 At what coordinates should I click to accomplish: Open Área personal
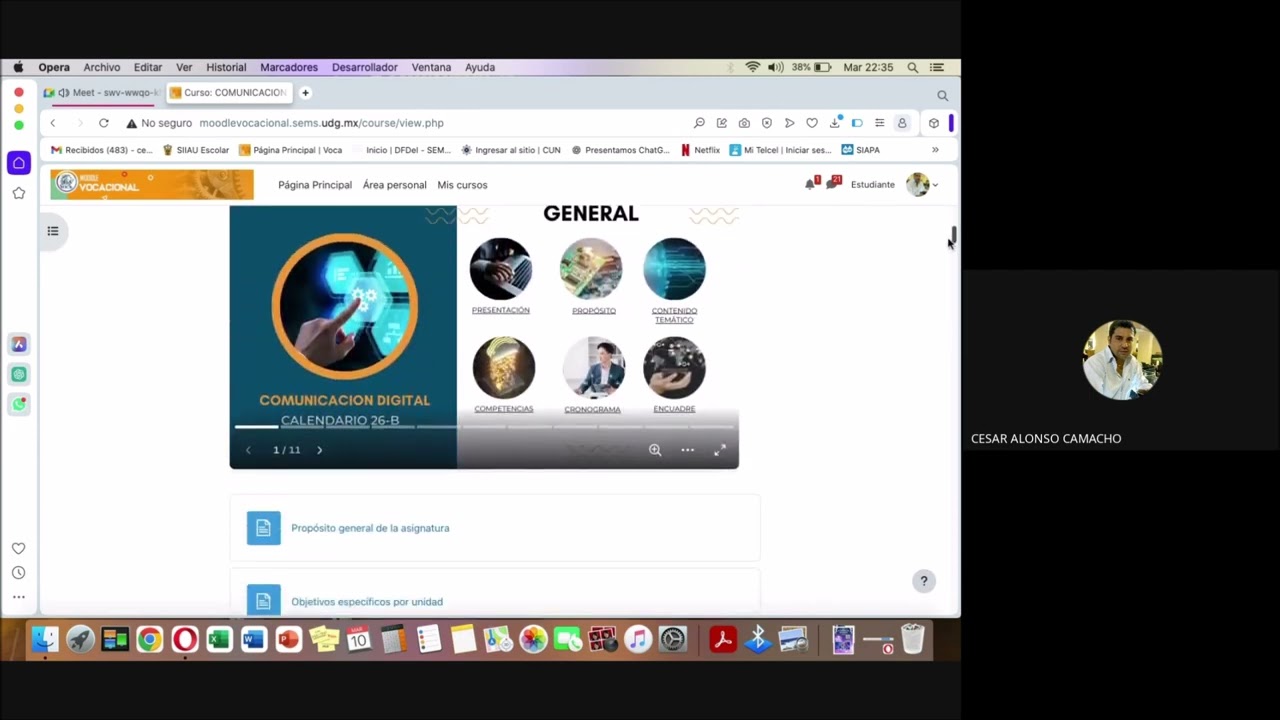394,185
